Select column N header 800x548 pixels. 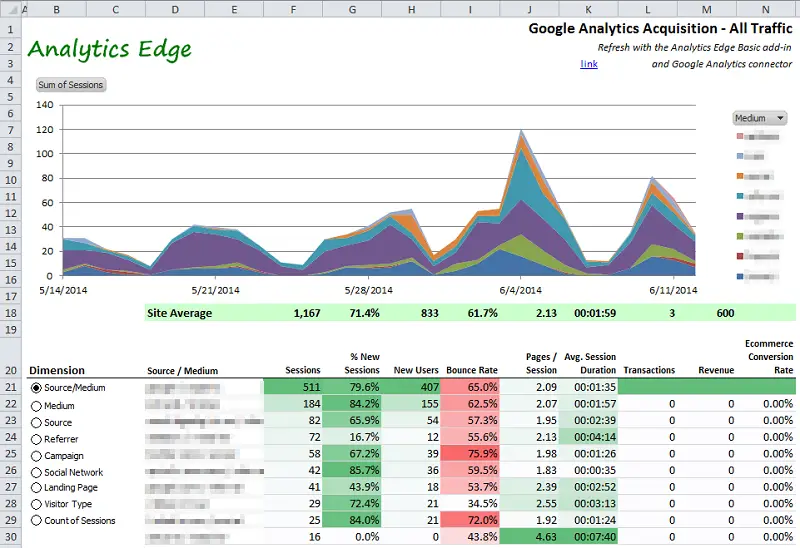pyautogui.click(x=765, y=9)
